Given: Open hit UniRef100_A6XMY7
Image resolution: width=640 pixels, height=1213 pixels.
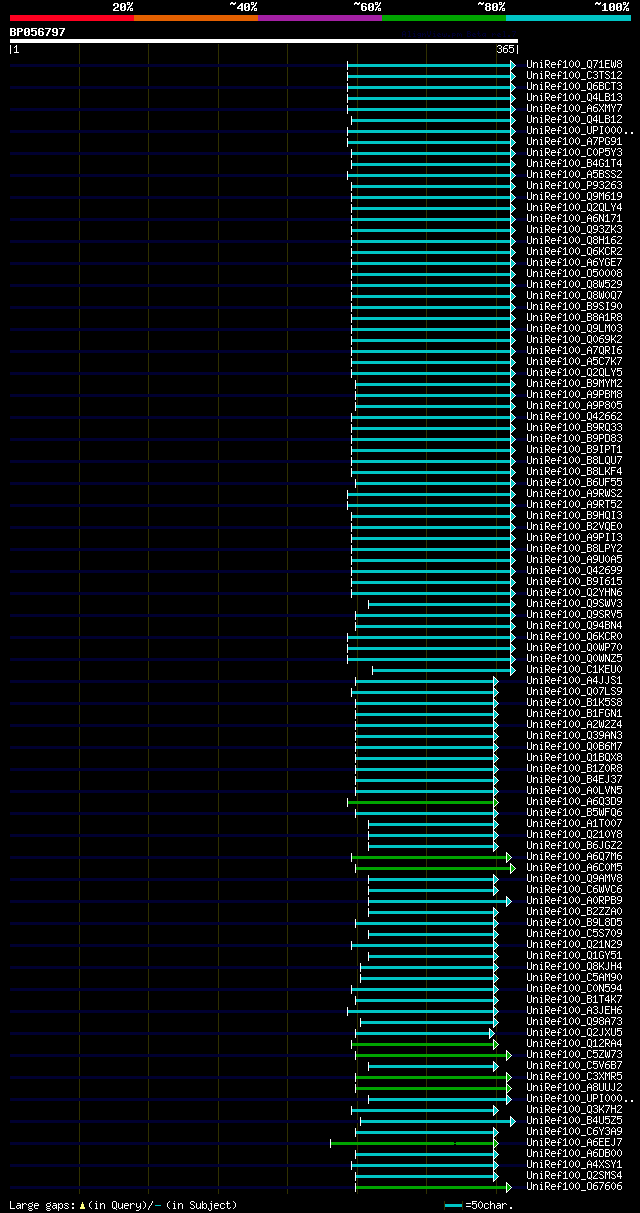Looking at the screenshot, I should click(574, 108).
